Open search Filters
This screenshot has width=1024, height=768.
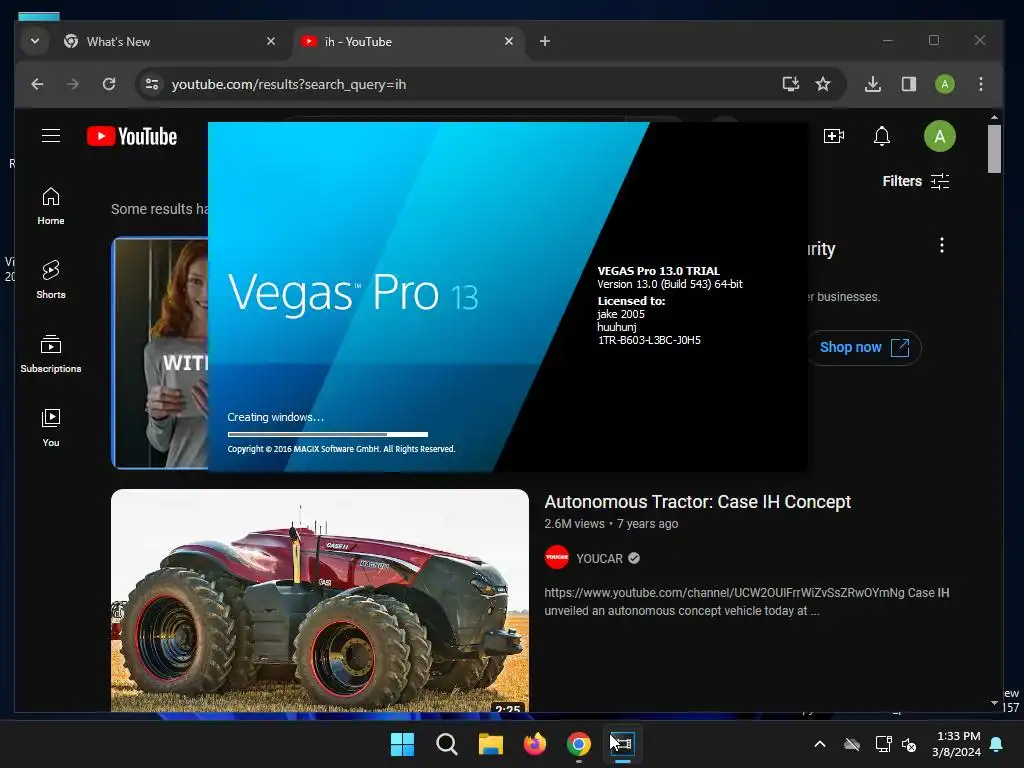point(916,181)
